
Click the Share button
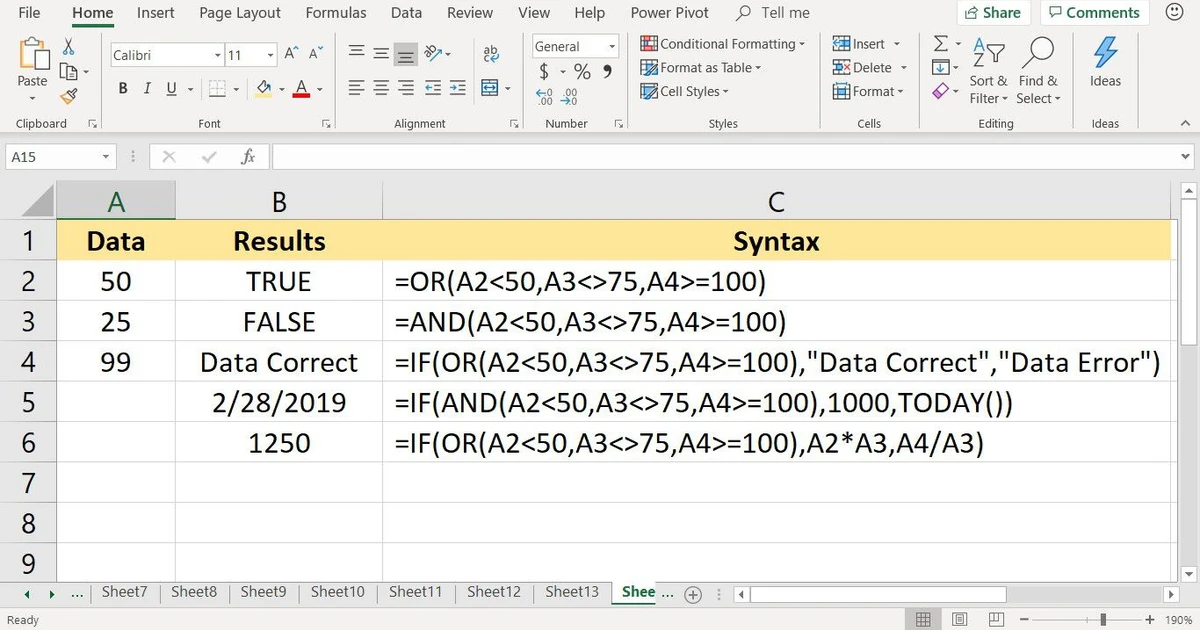[993, 12]
